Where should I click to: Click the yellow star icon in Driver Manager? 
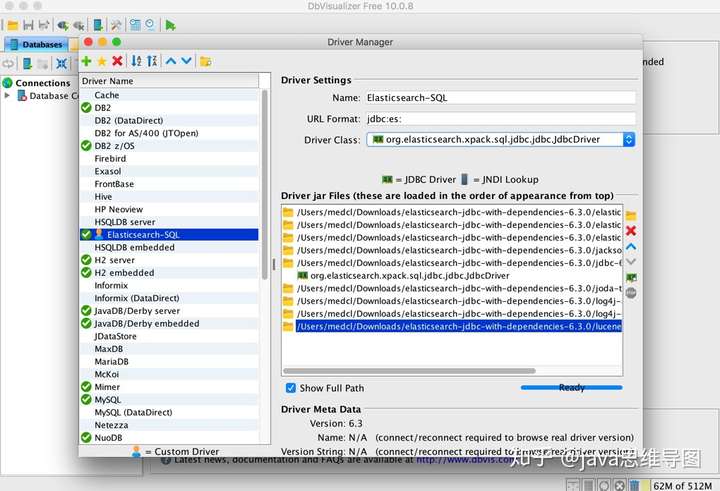click(102, 61)
